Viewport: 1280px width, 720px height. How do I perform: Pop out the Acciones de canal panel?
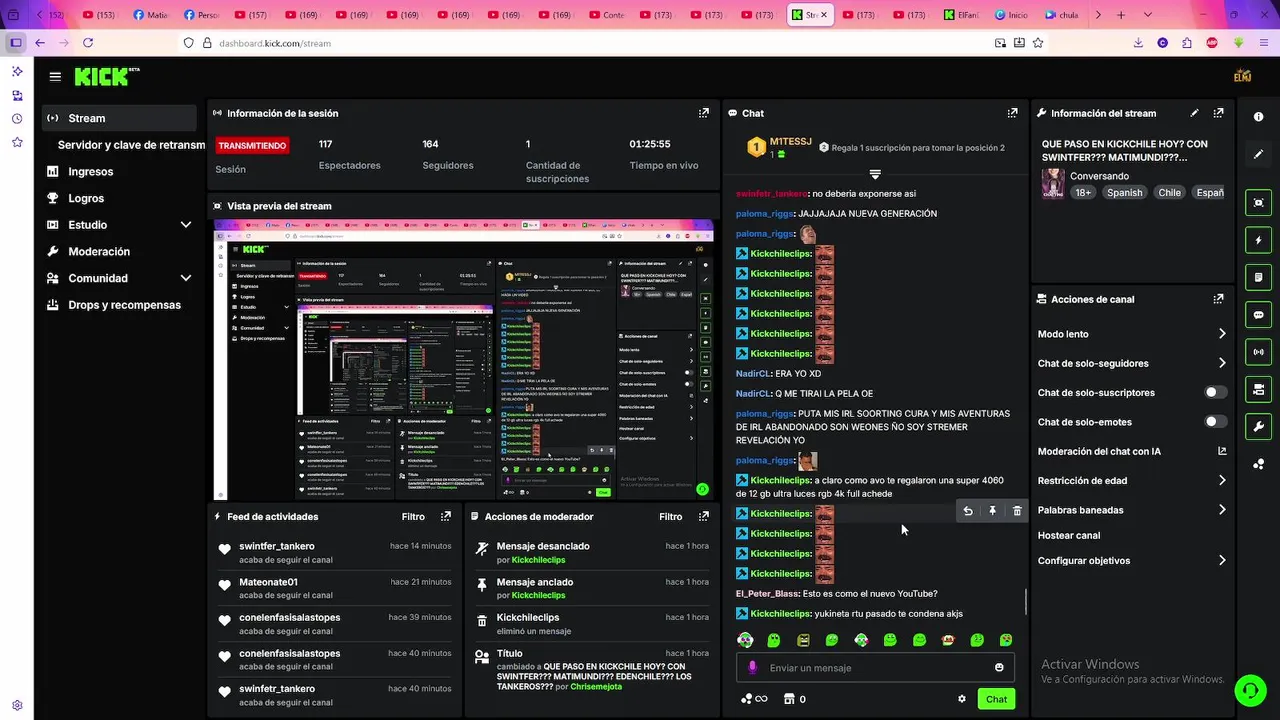[x=1218, y=299]
